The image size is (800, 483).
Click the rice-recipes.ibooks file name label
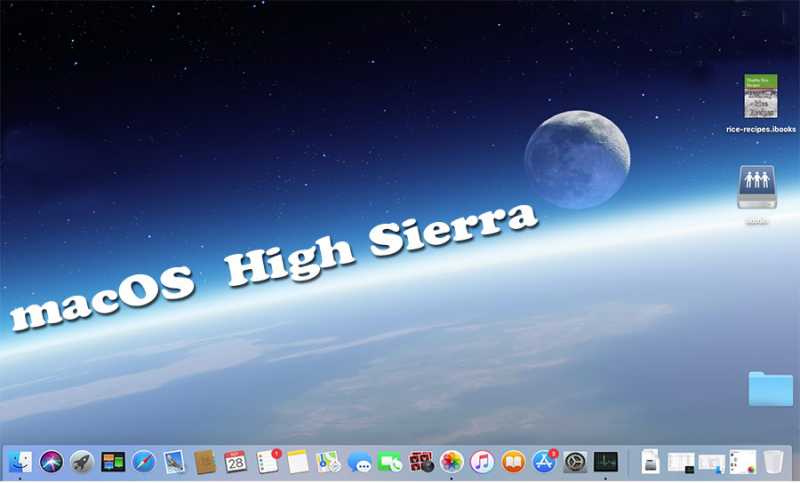point(761,129)
